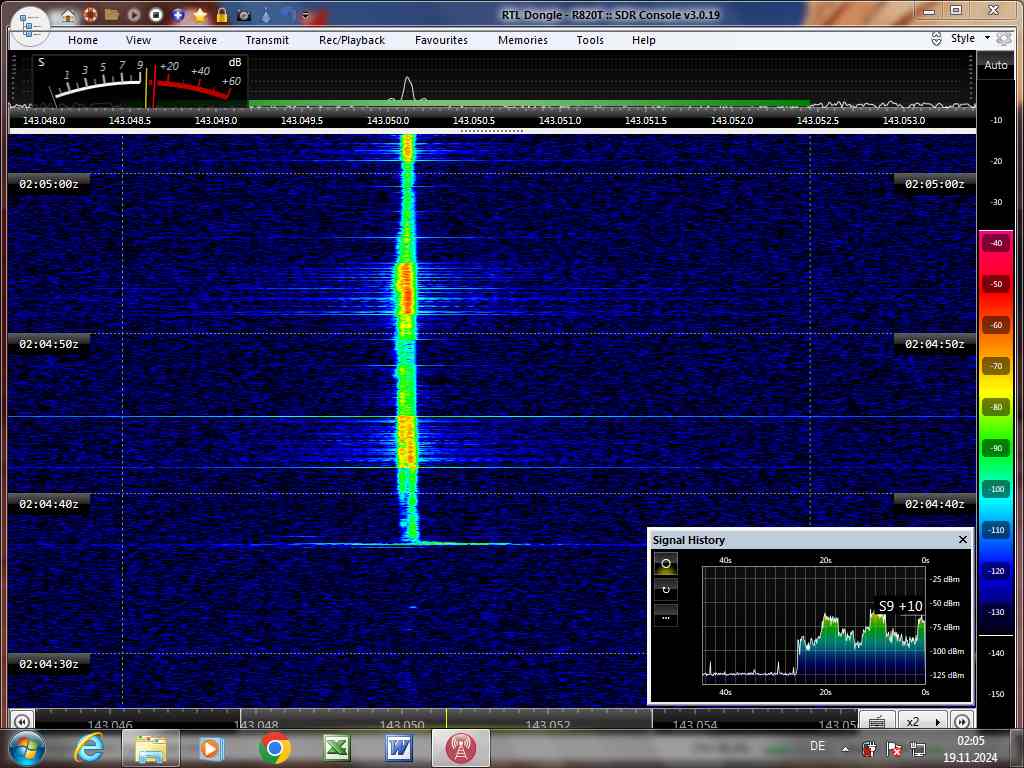Viewport: 1024px width, 768px height.
Task: Expand the quick access toolbar customize arrow
Action: (x=305, y=16)
